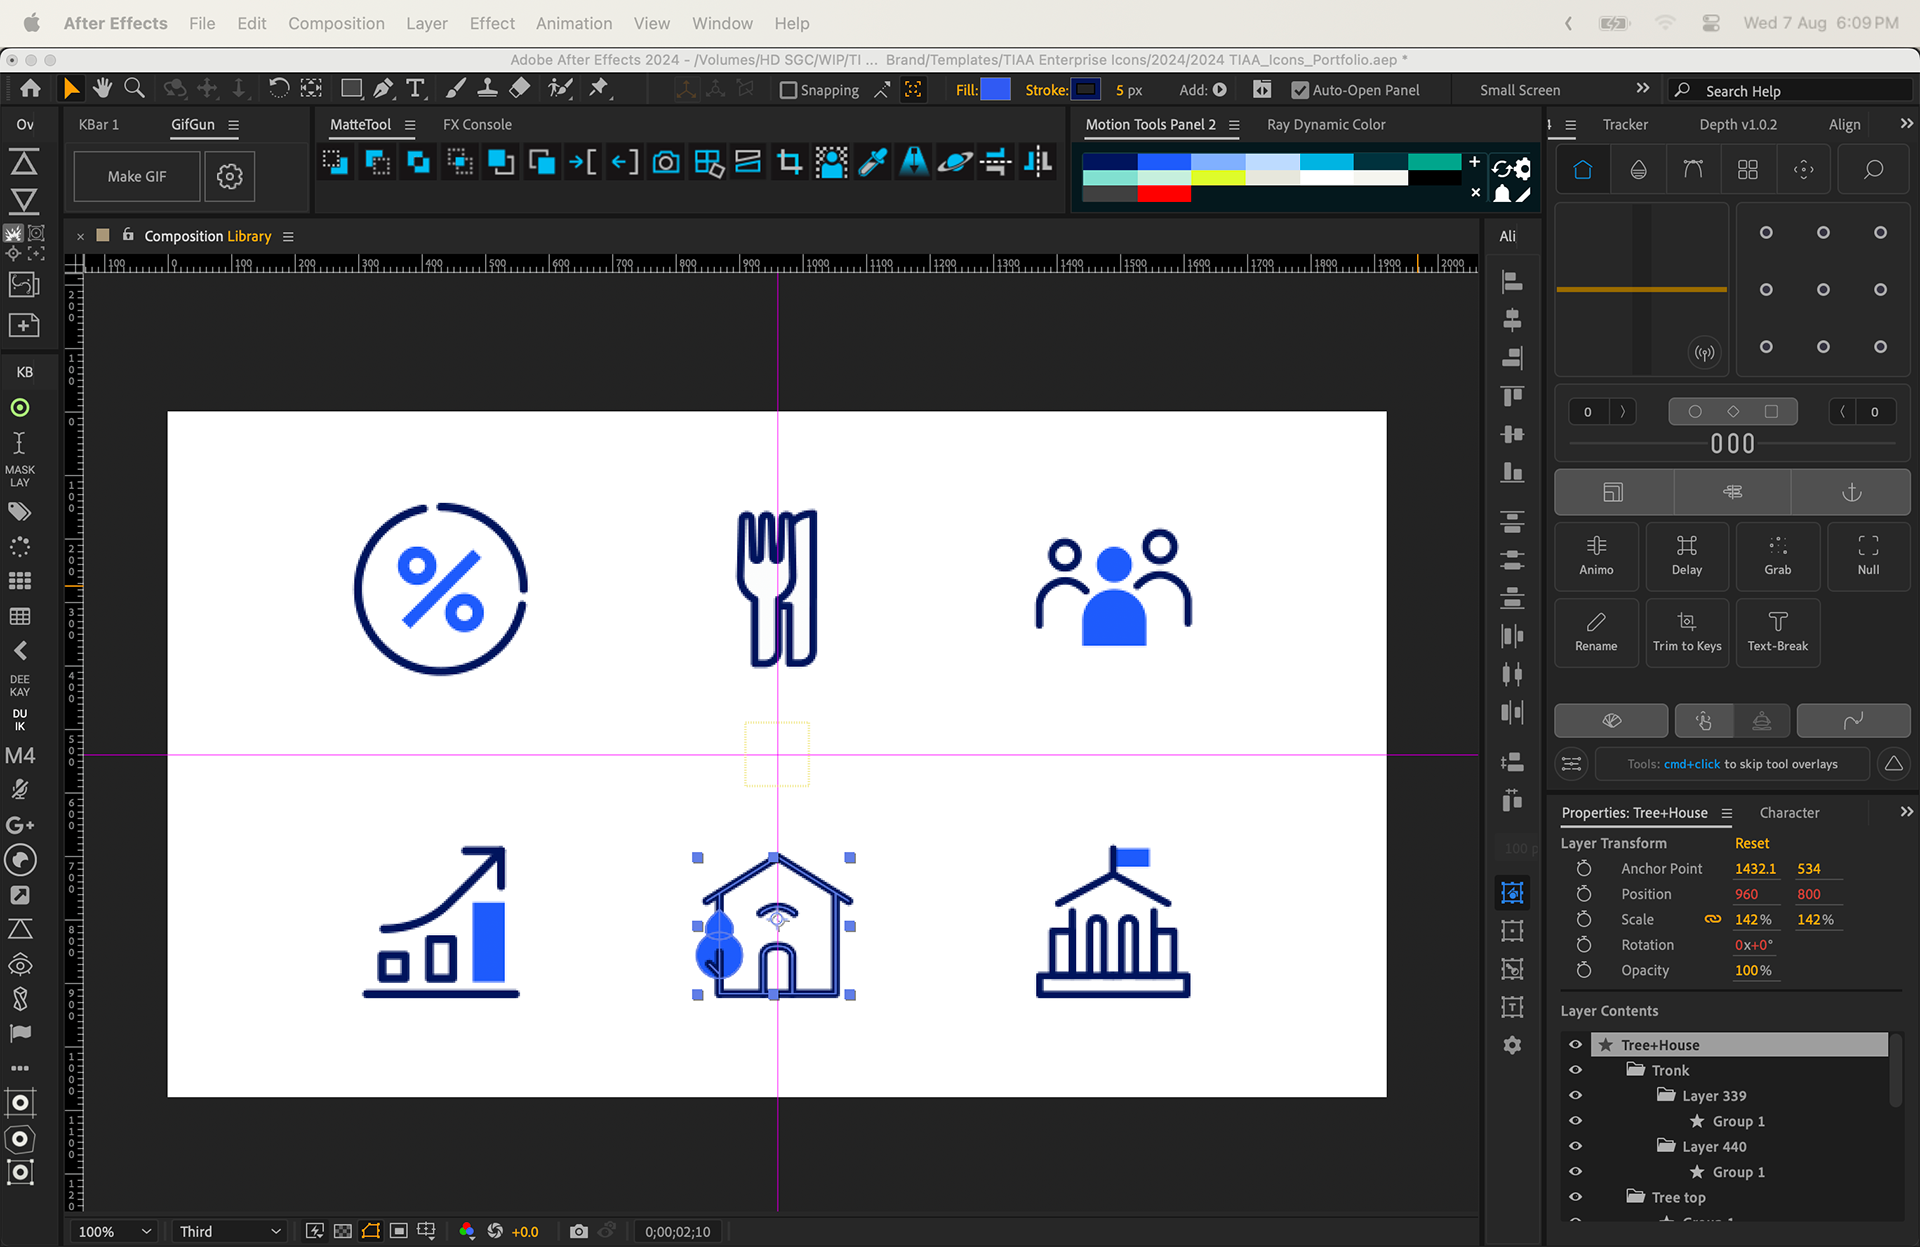Click the Trim to Keys button
The width and height of the screenshot is (1920, 1247).
[1687, 631]
